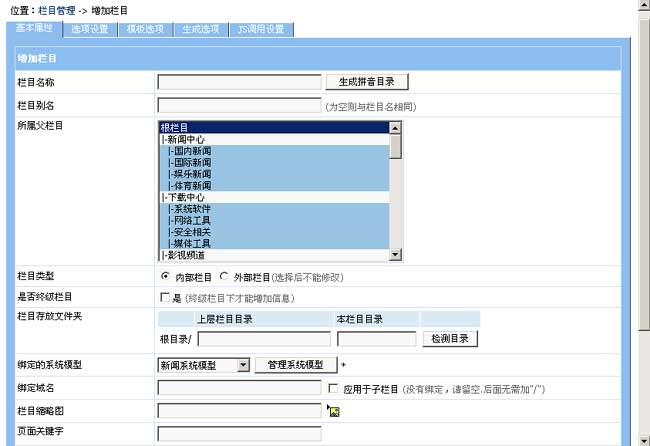The width and height of the screenshot is (650, 446).
Task: Go to the JS调用设置 tab
Action: click(261, 29)
